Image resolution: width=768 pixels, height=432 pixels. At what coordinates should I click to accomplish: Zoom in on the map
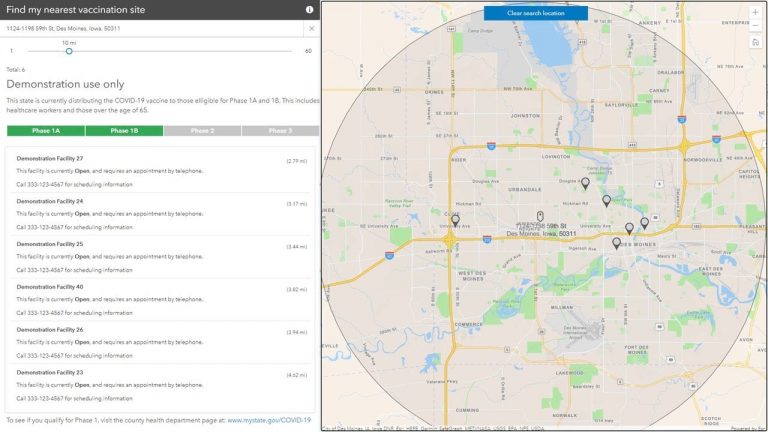point(755,12)
